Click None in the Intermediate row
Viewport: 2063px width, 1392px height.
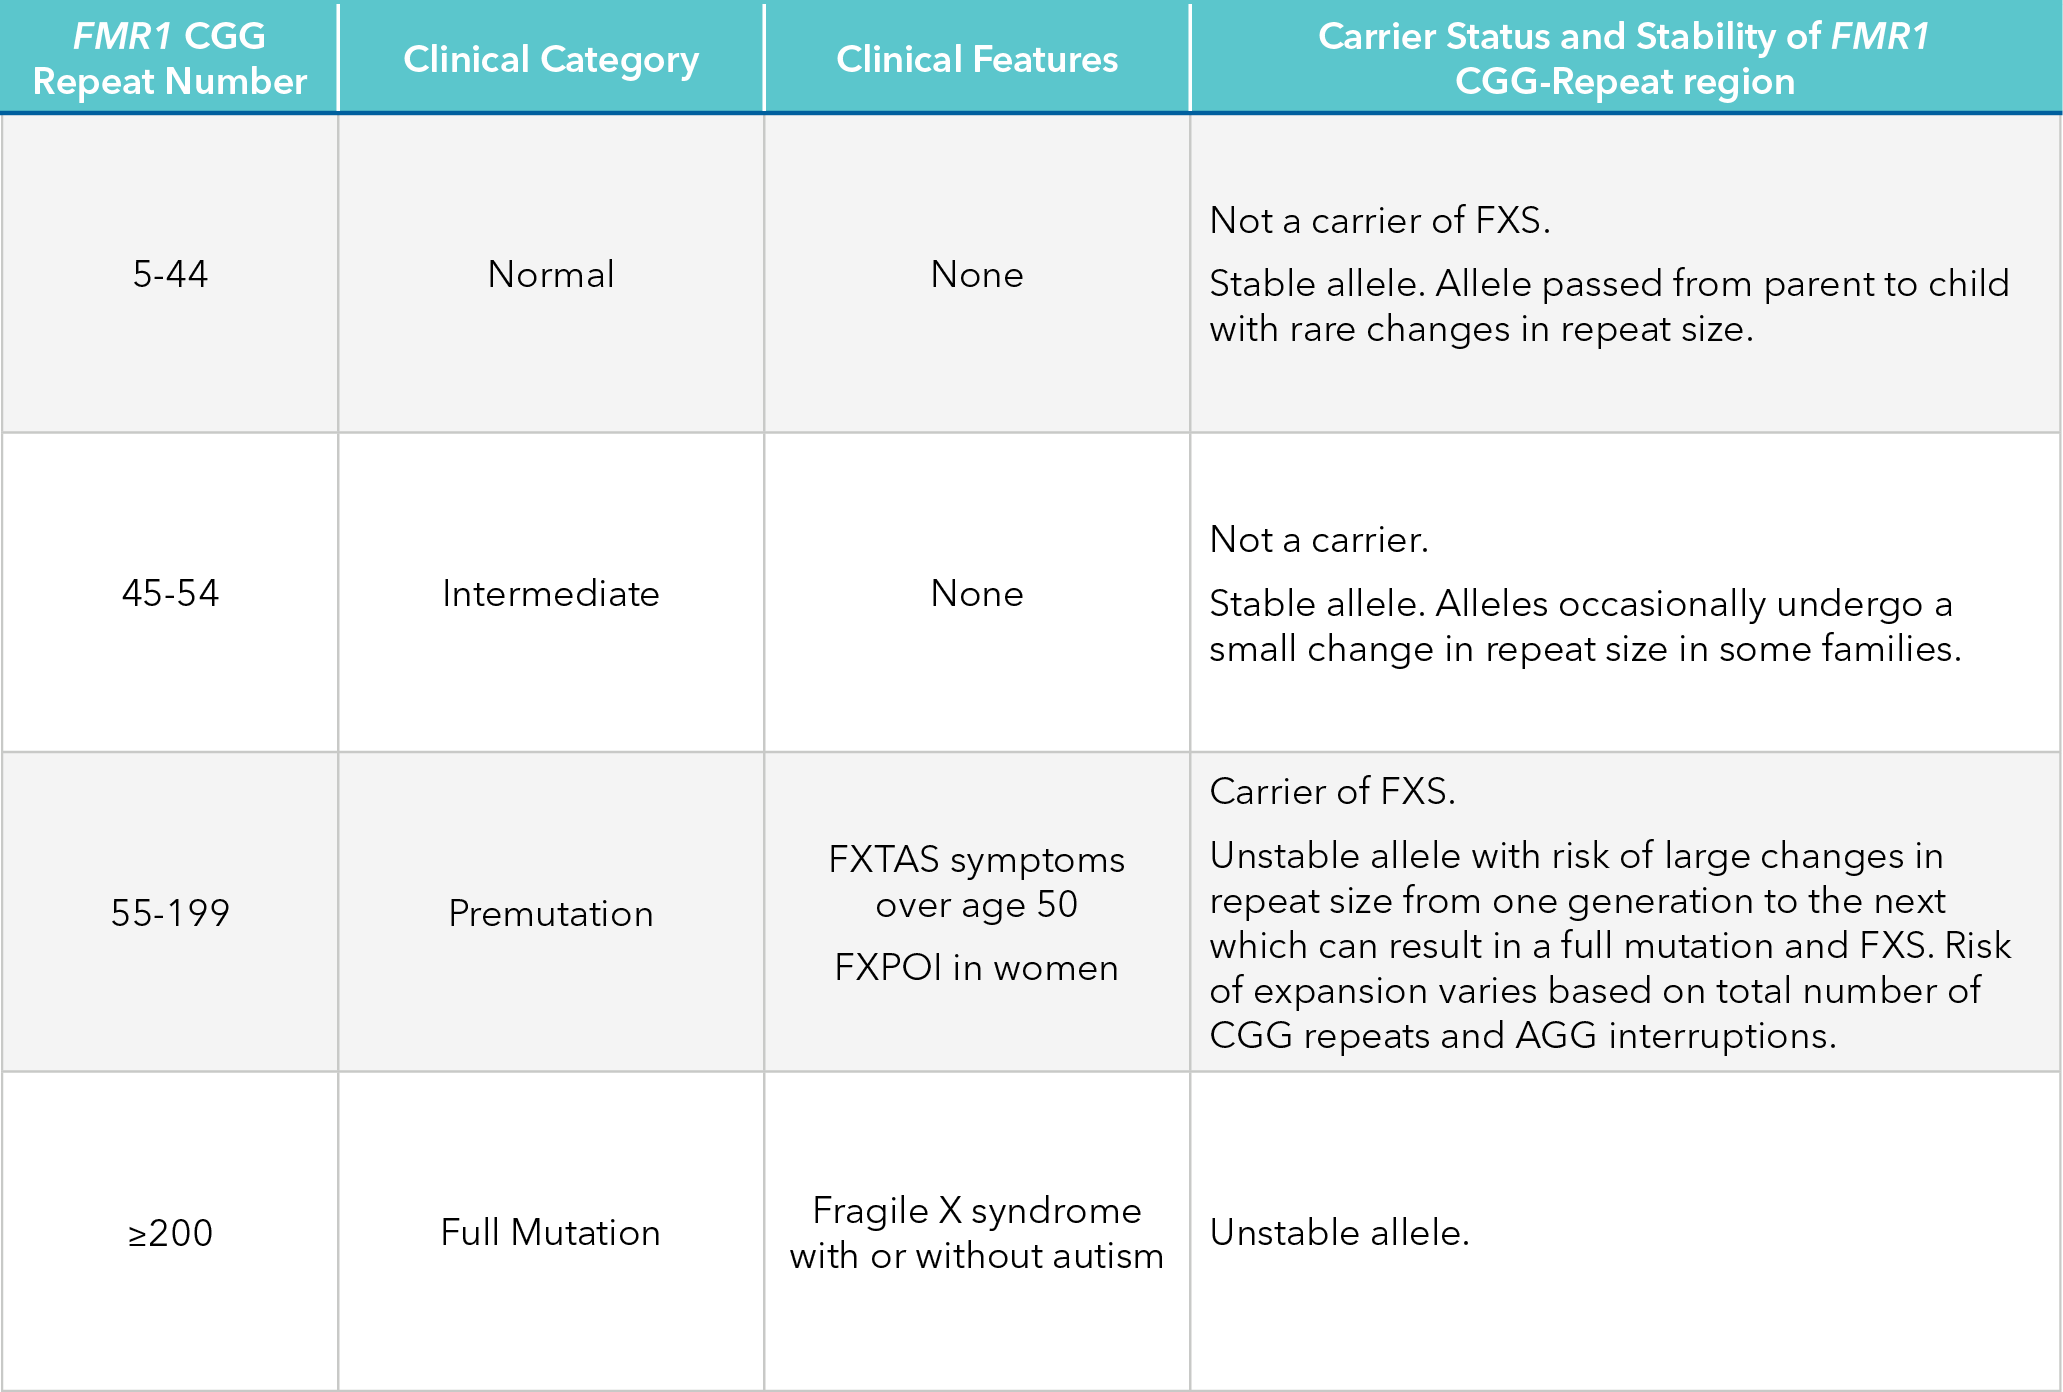pyautogui.click(x=977, y=593)
